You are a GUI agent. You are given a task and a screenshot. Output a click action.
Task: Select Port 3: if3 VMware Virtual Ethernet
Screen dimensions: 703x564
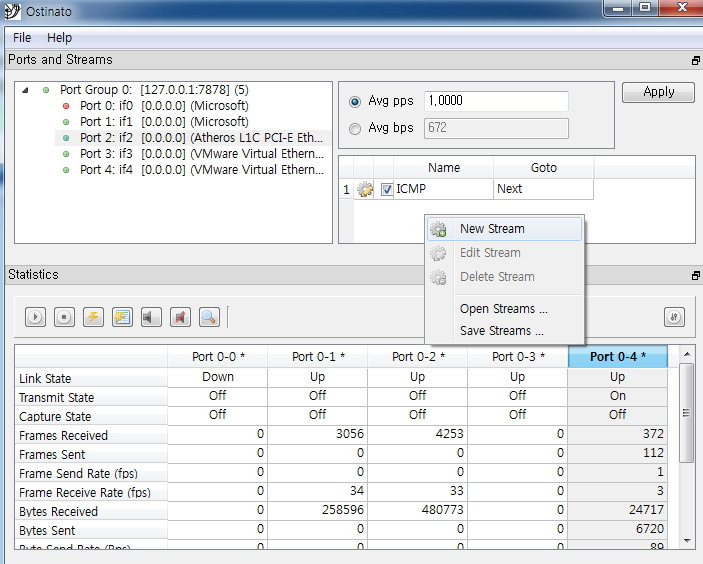pyautogui.click(x=201, y=154)
